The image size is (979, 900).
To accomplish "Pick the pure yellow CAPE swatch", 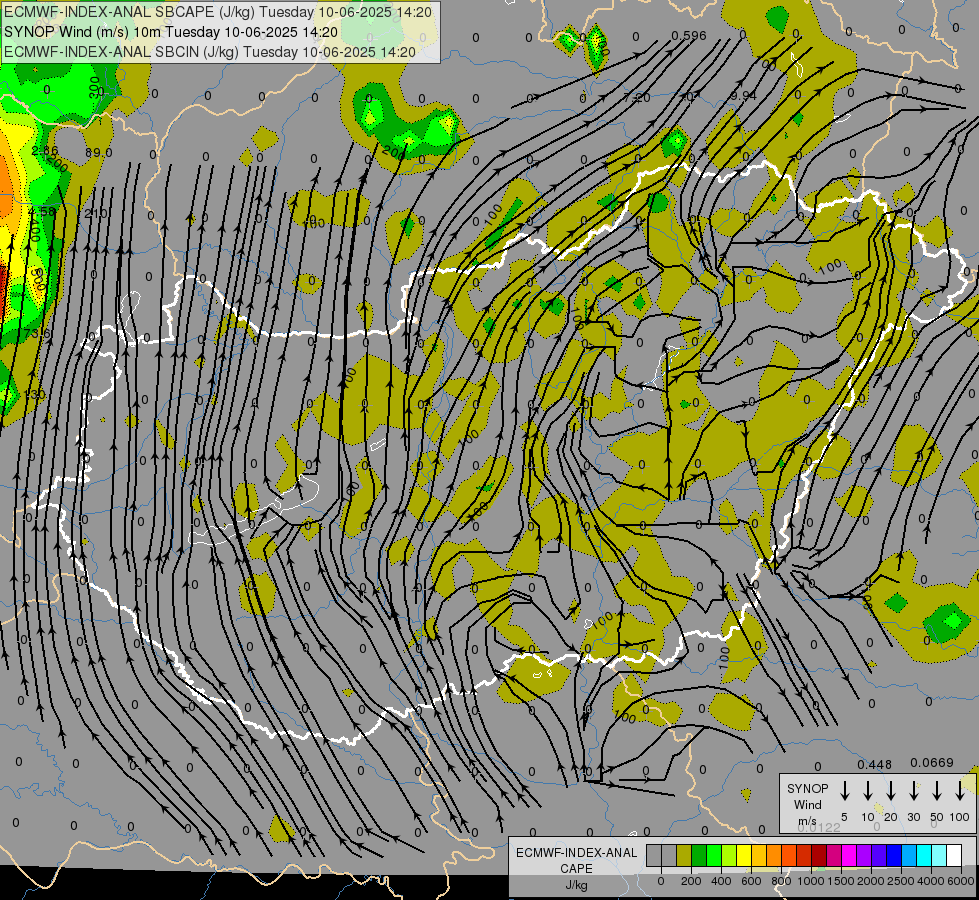I will point(744,855).
